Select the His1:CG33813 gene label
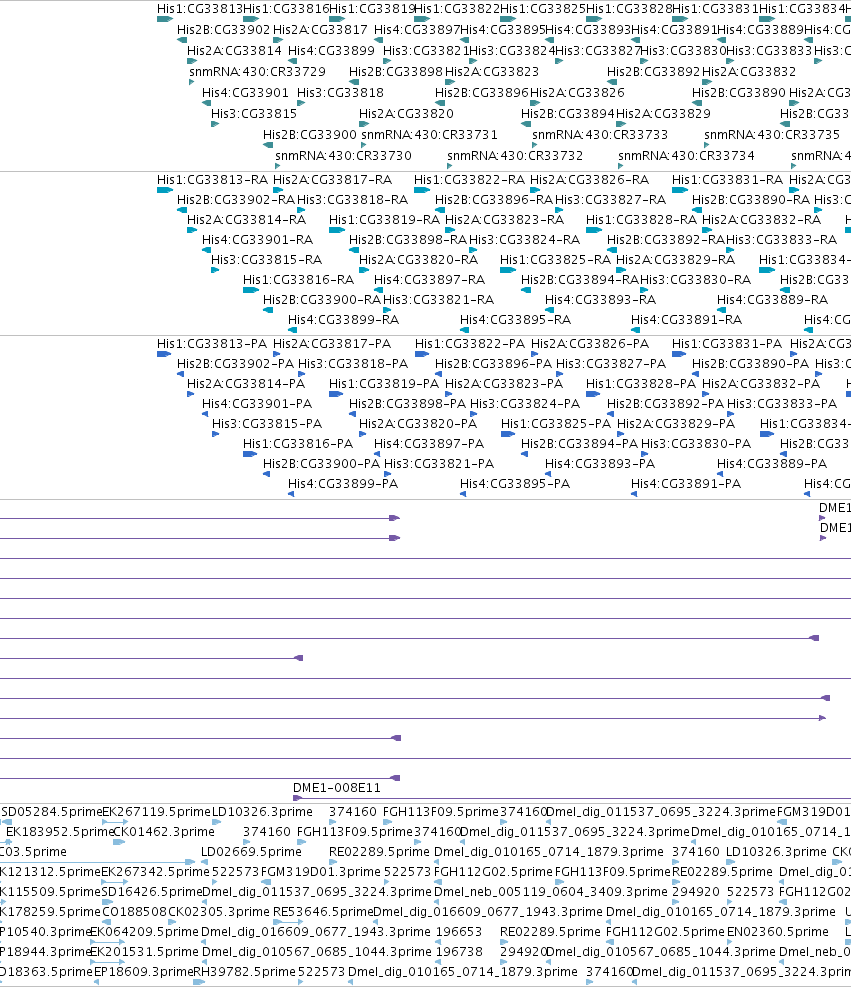851x987 pixels. tap(200, 9)
